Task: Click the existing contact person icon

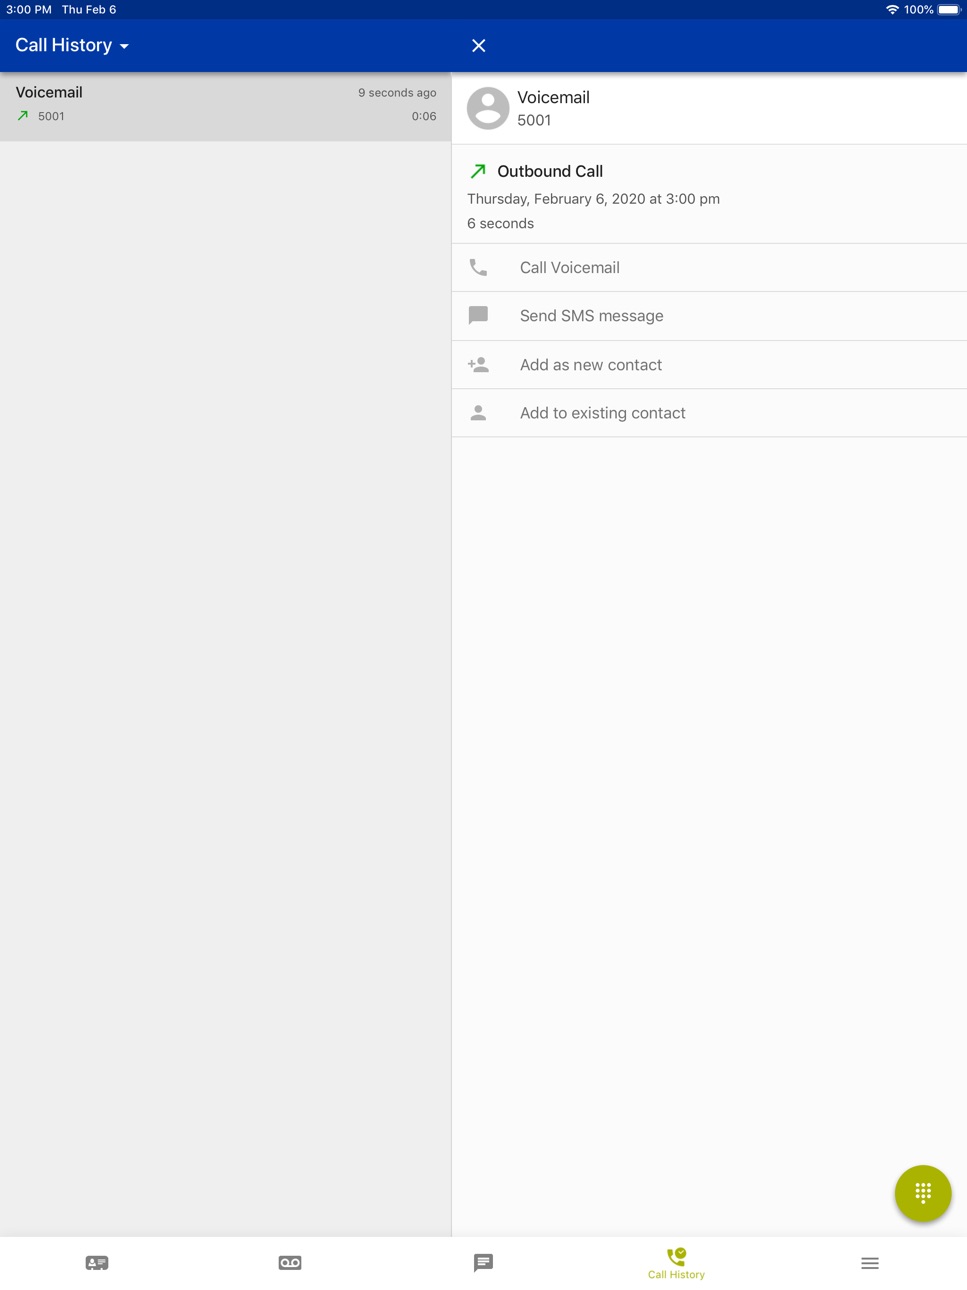Action: coord(478,413)
